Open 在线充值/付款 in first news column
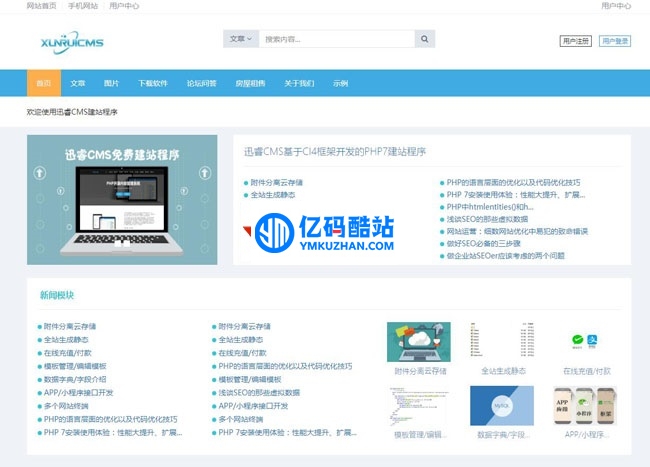The height and width of the screenshot is (467, 650). point(68,353)
